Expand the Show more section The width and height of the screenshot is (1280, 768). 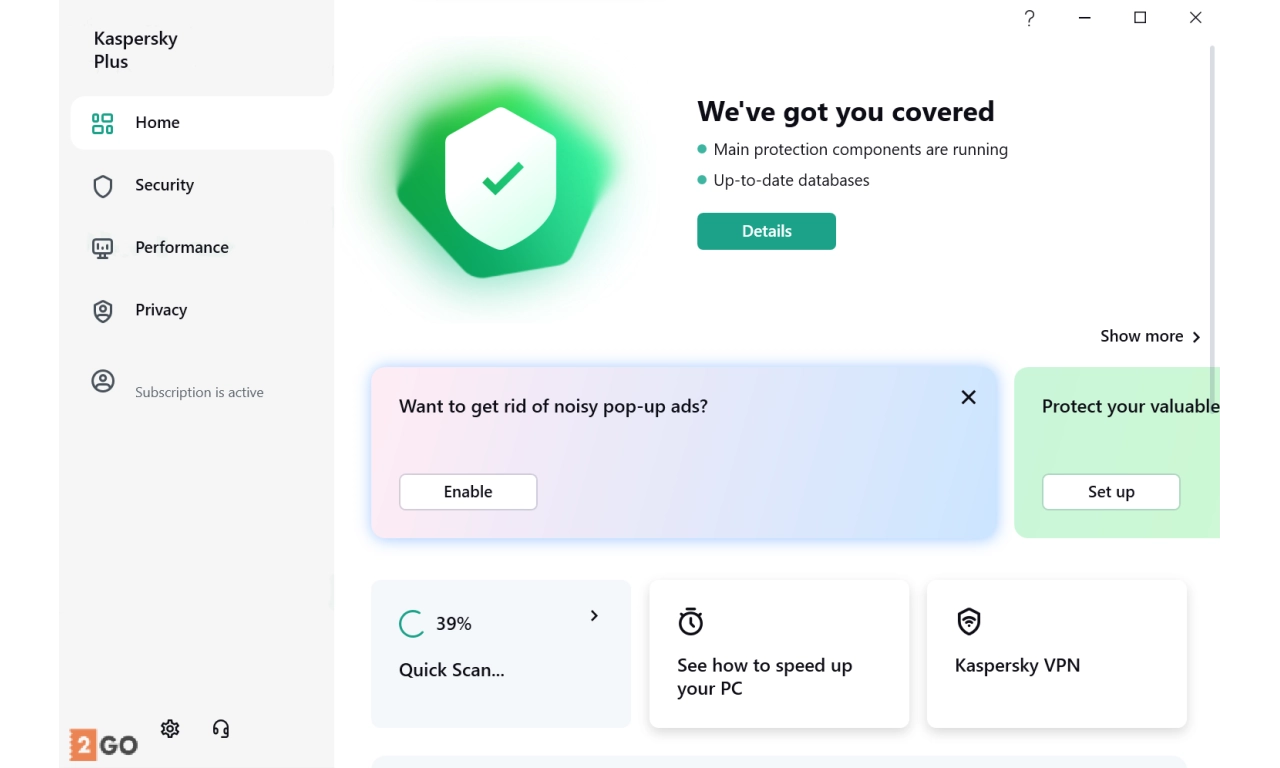(1150, 337)
